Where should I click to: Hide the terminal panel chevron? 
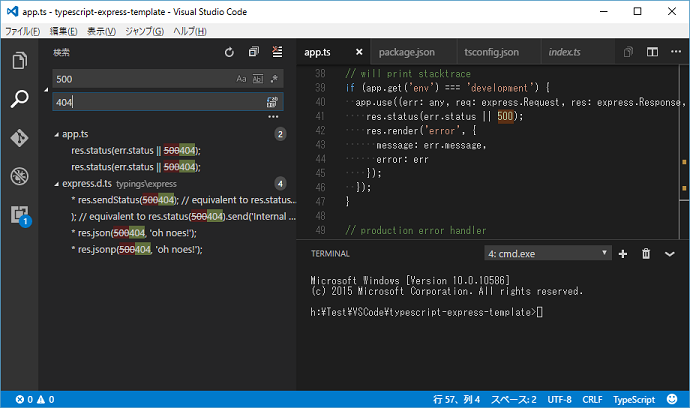click(669, 254)
